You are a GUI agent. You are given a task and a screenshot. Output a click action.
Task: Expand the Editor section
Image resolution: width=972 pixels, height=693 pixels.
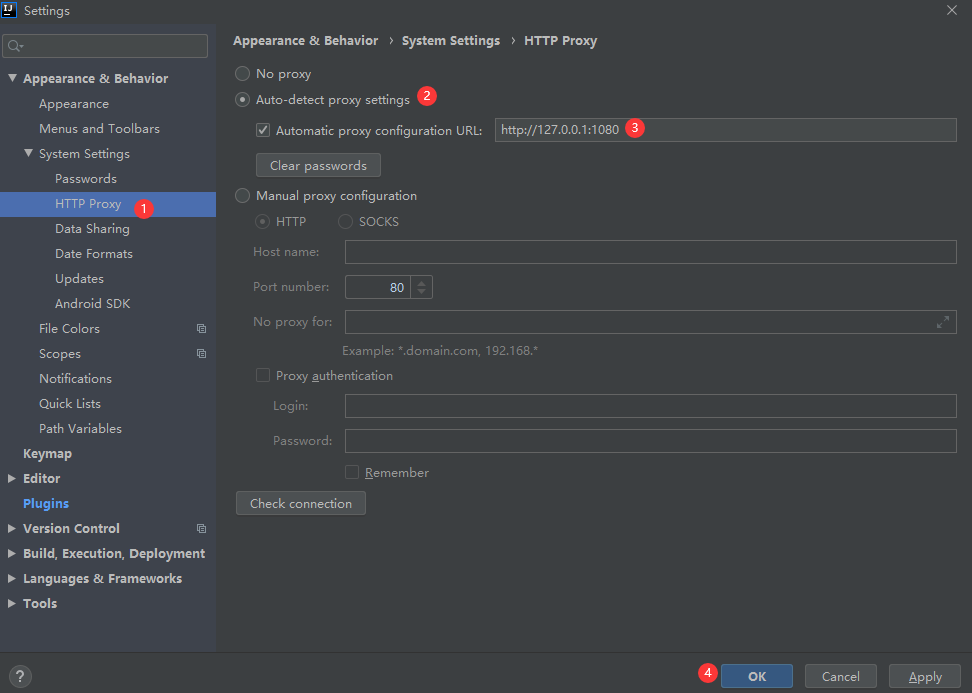tap(12, 479)
